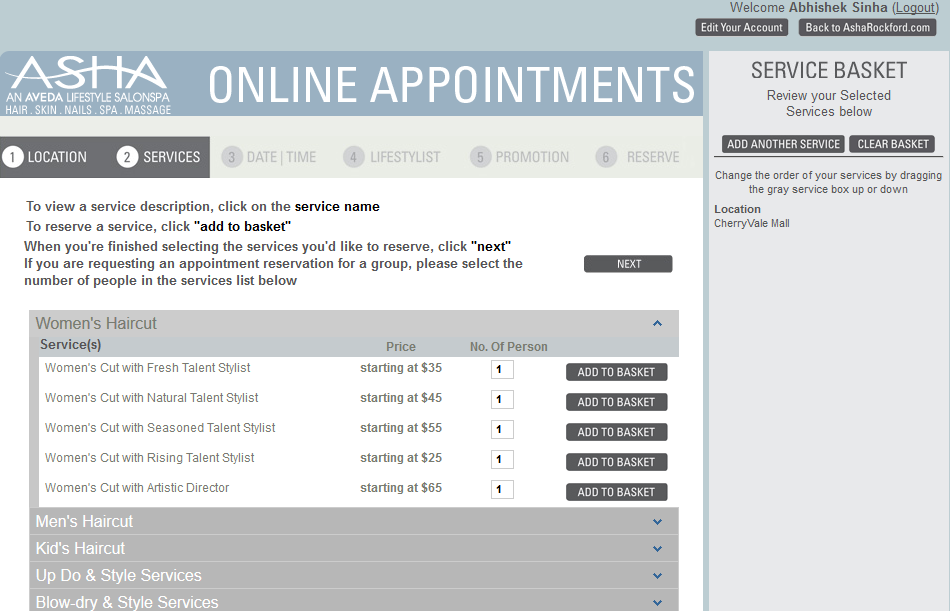This screenshot has width=950, height=611.
Task: Open the Date | Time step
Action: 269,157
